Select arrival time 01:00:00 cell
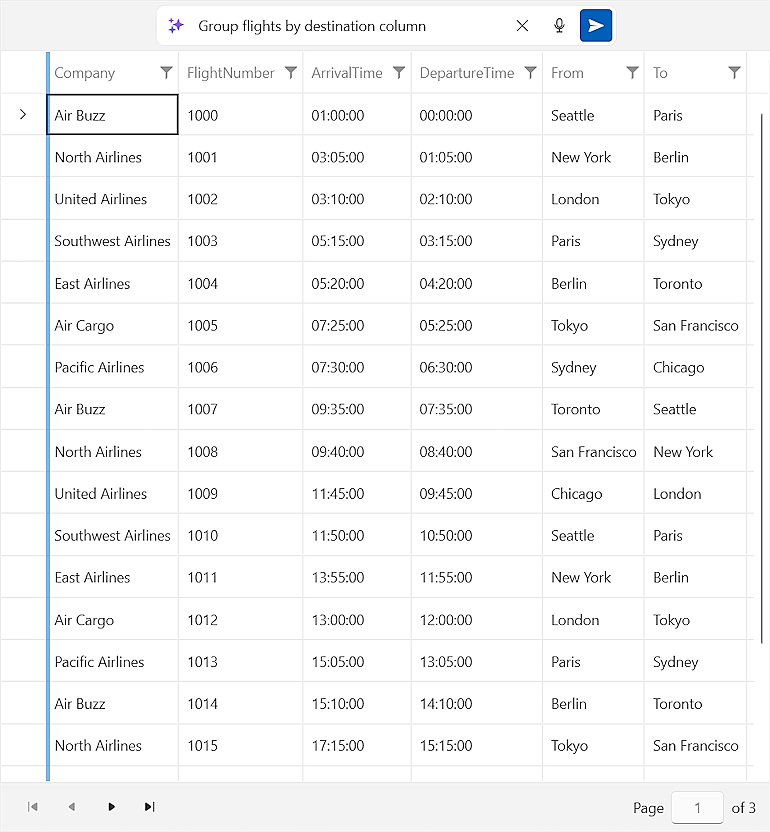This screenshot has height=832, width=770. point(357,115)
